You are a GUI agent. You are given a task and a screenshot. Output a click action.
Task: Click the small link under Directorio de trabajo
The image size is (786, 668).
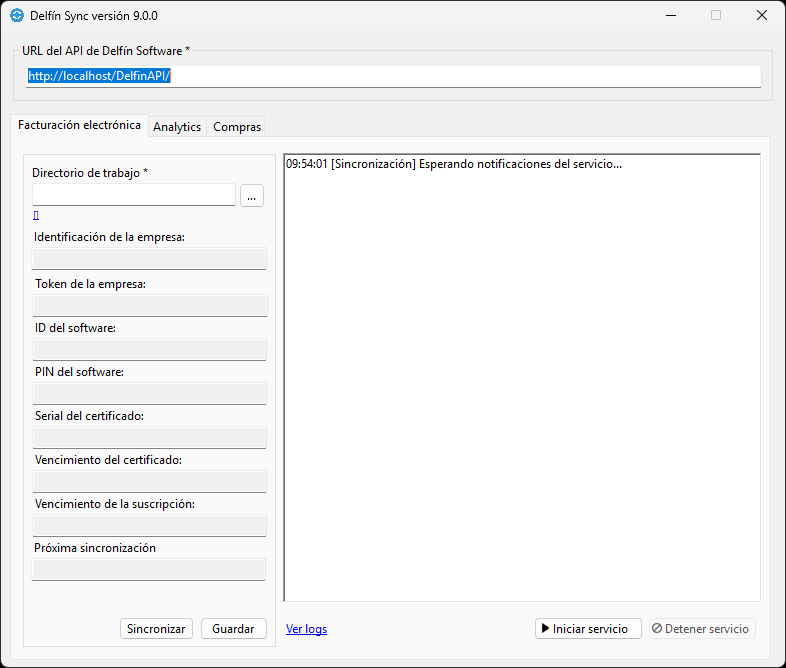click(36, 215)
